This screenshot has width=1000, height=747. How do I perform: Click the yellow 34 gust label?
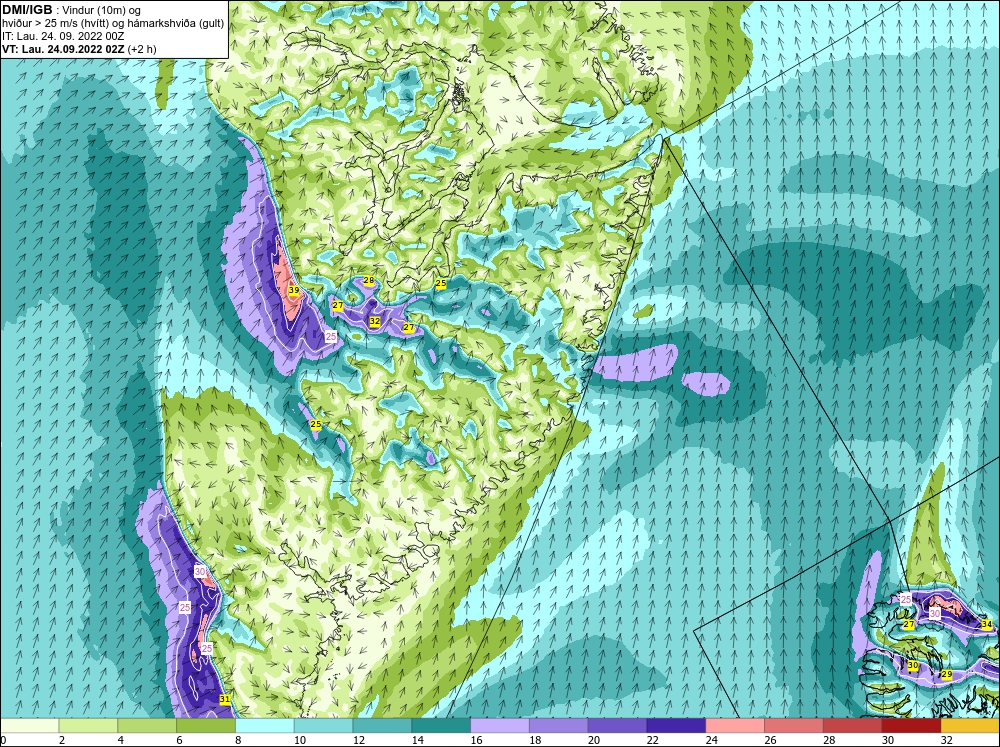[987, 624]
